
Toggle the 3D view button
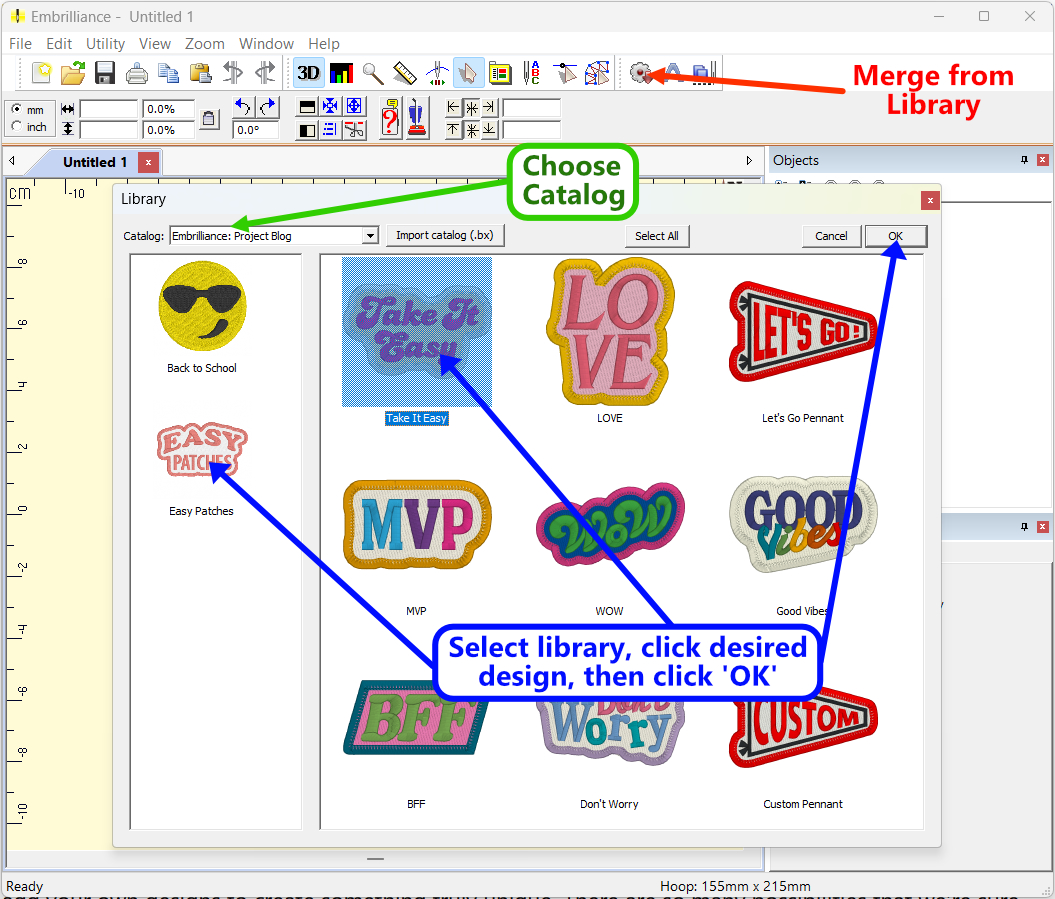[x=308, y=73]
